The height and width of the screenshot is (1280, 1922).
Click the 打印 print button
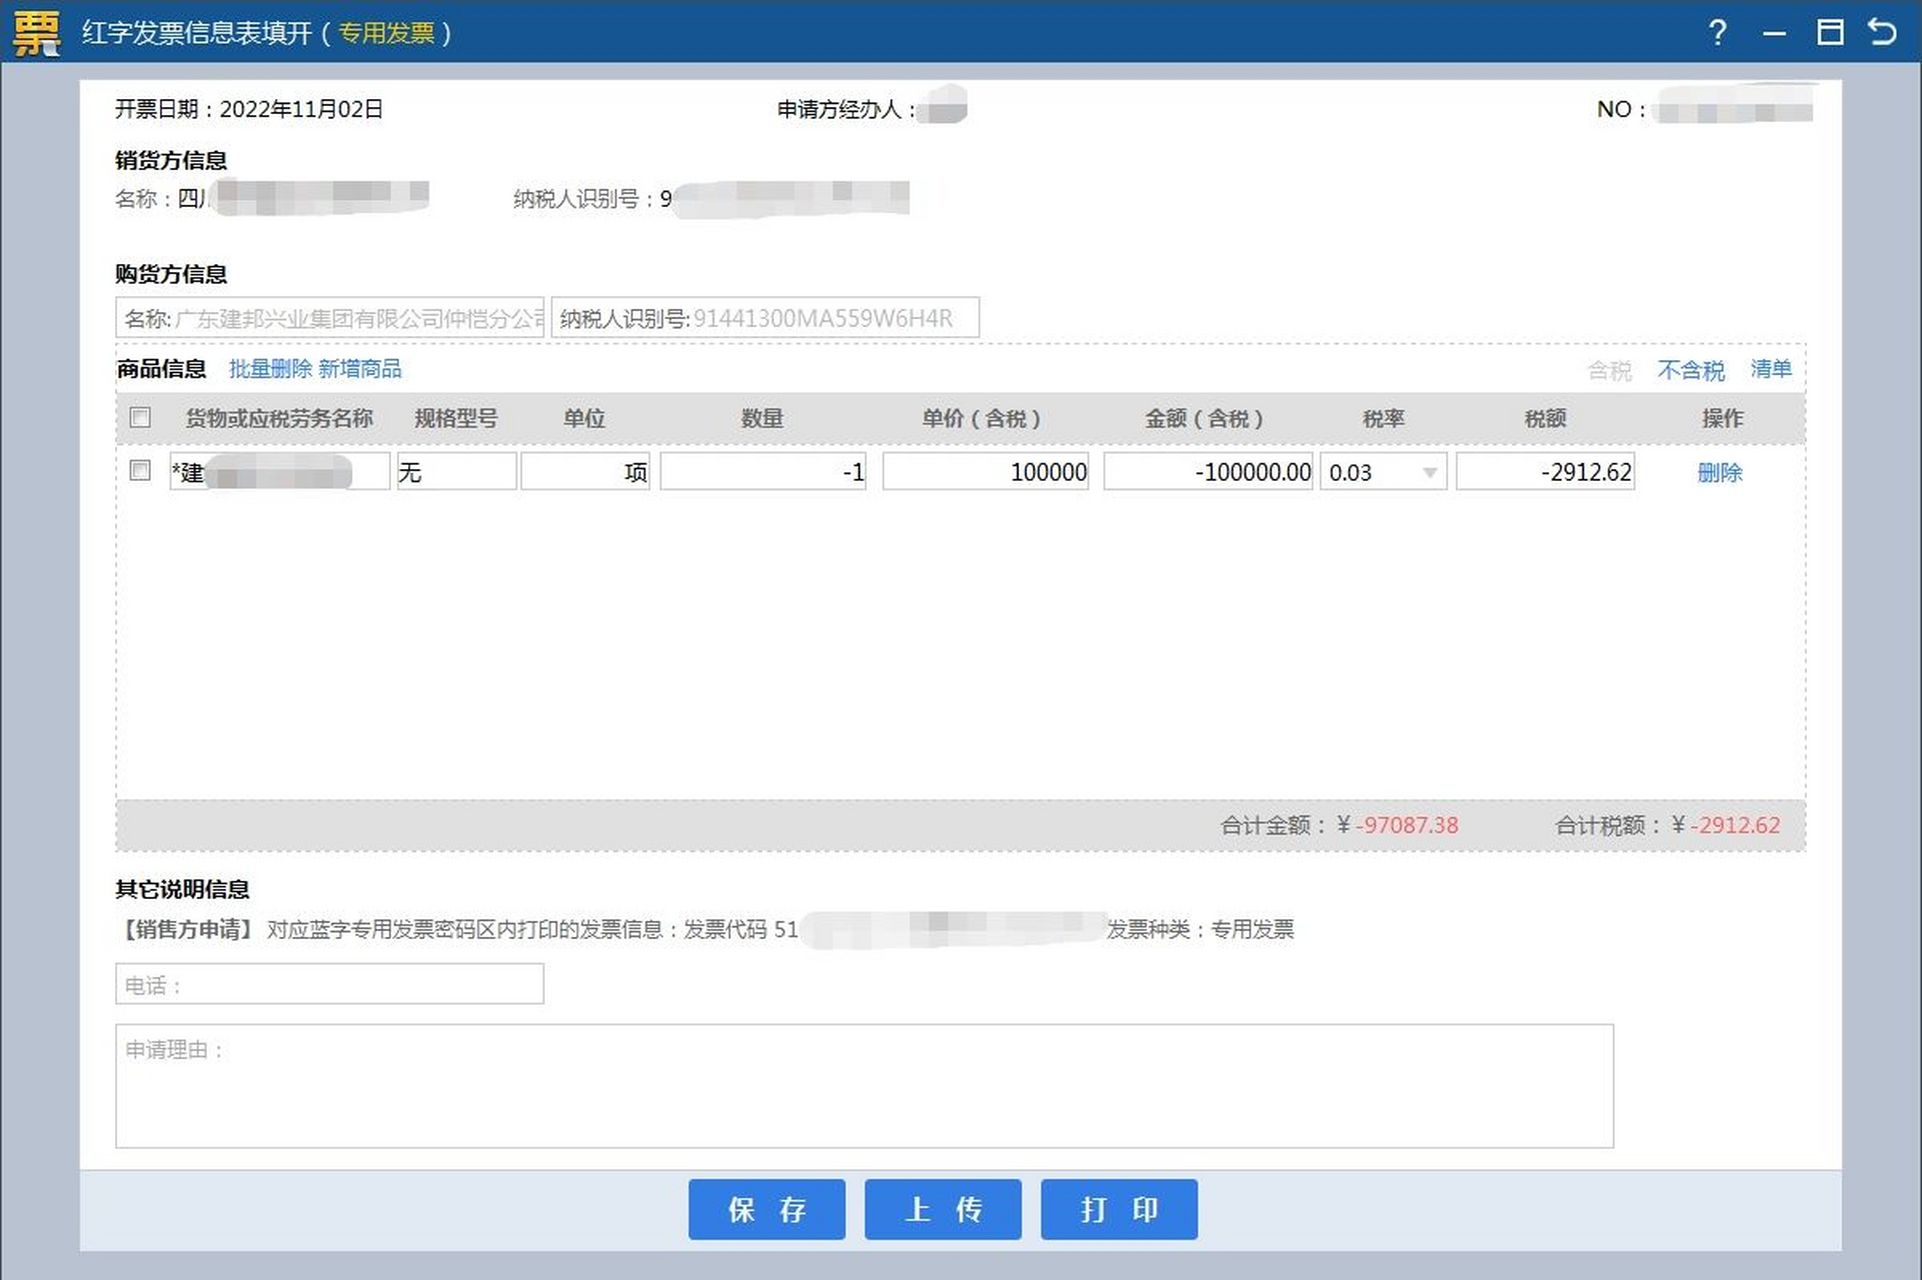point(1119,1209)
